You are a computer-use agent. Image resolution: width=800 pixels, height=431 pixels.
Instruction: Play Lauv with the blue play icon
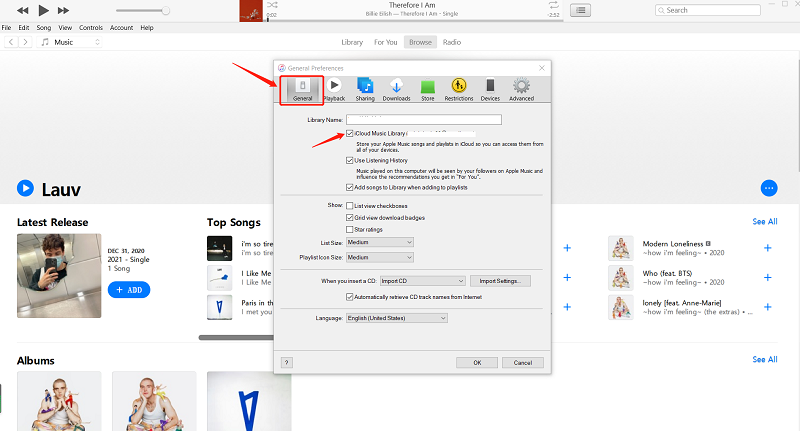[x=26, y=188]
